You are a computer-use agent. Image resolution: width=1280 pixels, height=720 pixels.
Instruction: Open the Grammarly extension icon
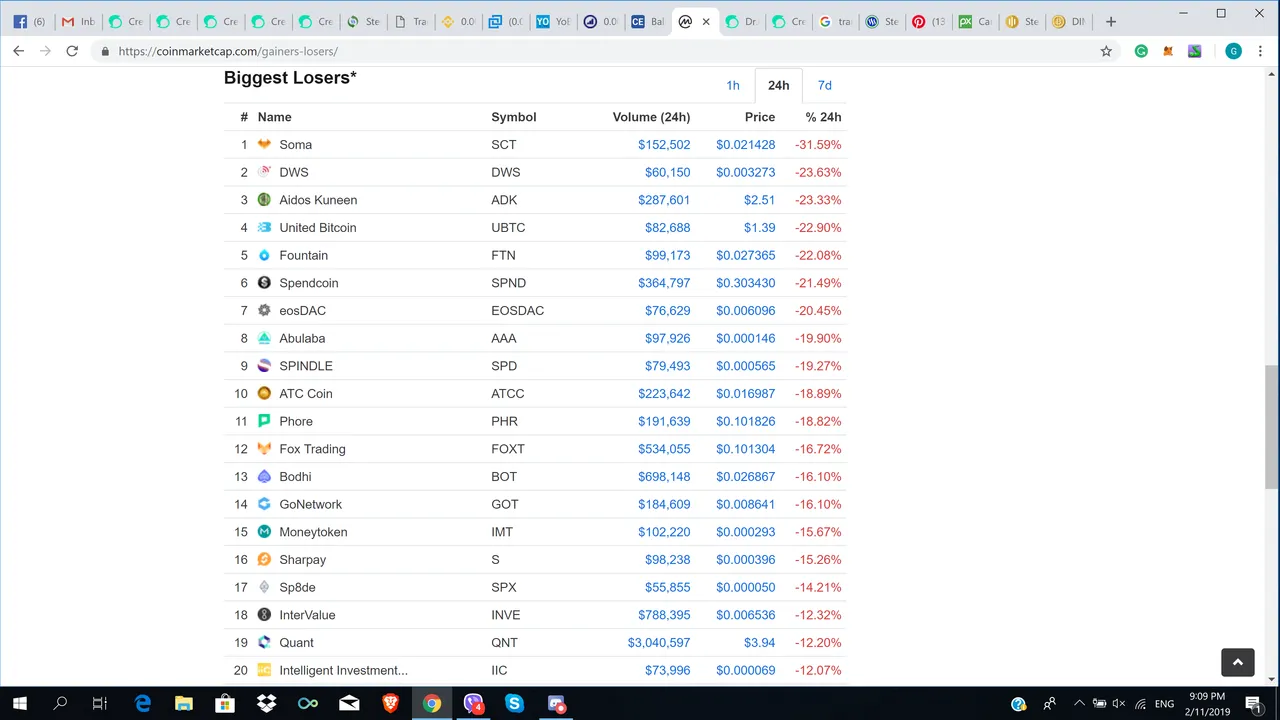(1141, 51)
